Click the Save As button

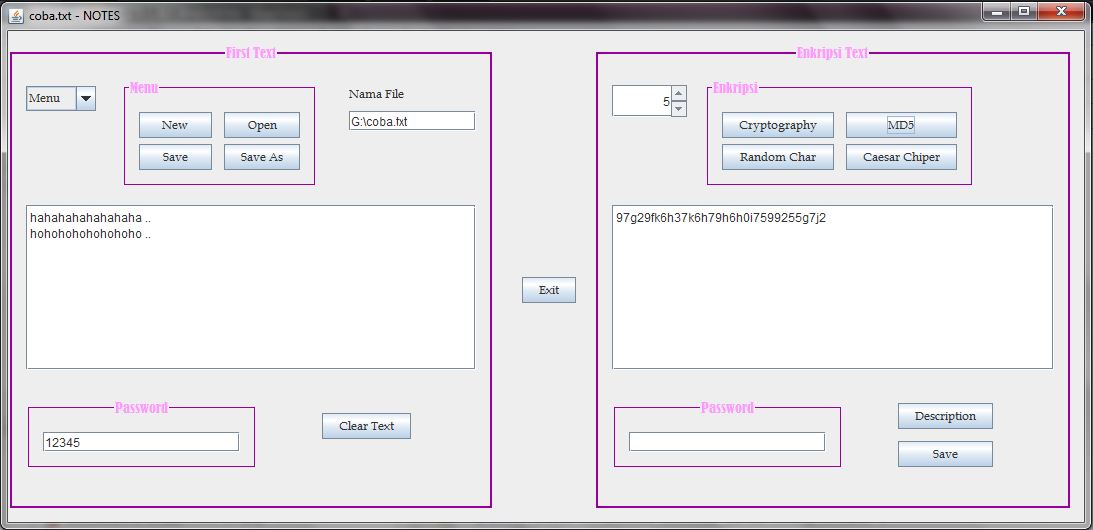click(x=262, y=157)
